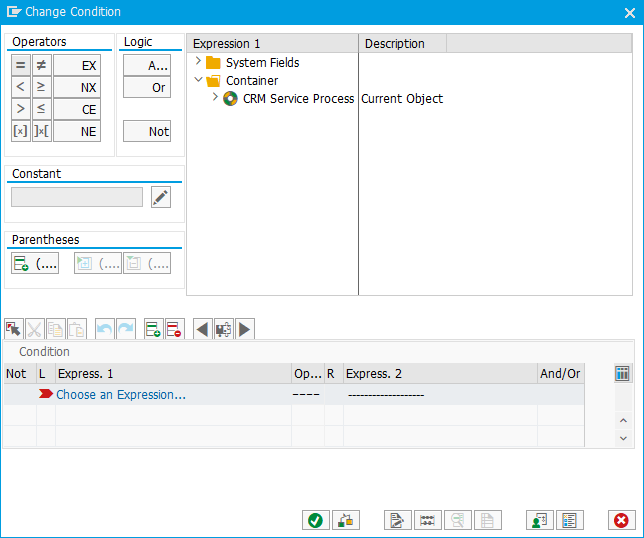The width and height of the screenshot is (644, 538).
Task: Click the left arrow icon in toolbar
Action: [202, 329]
